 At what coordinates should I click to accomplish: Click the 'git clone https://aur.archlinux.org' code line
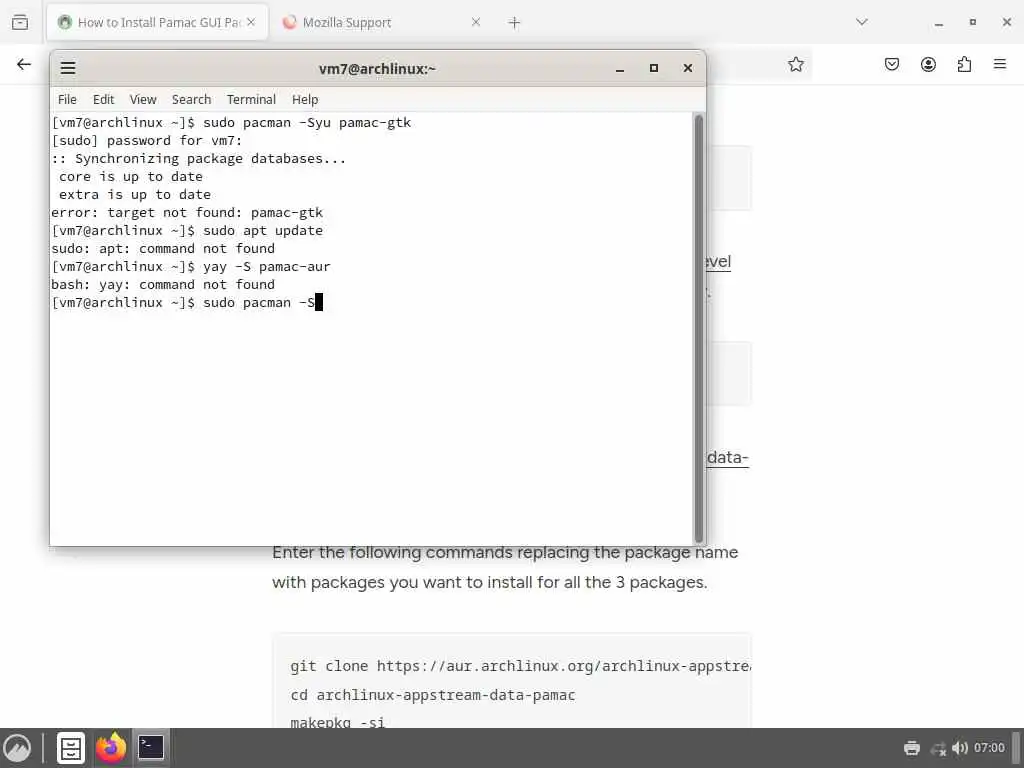tap(520, 666)
